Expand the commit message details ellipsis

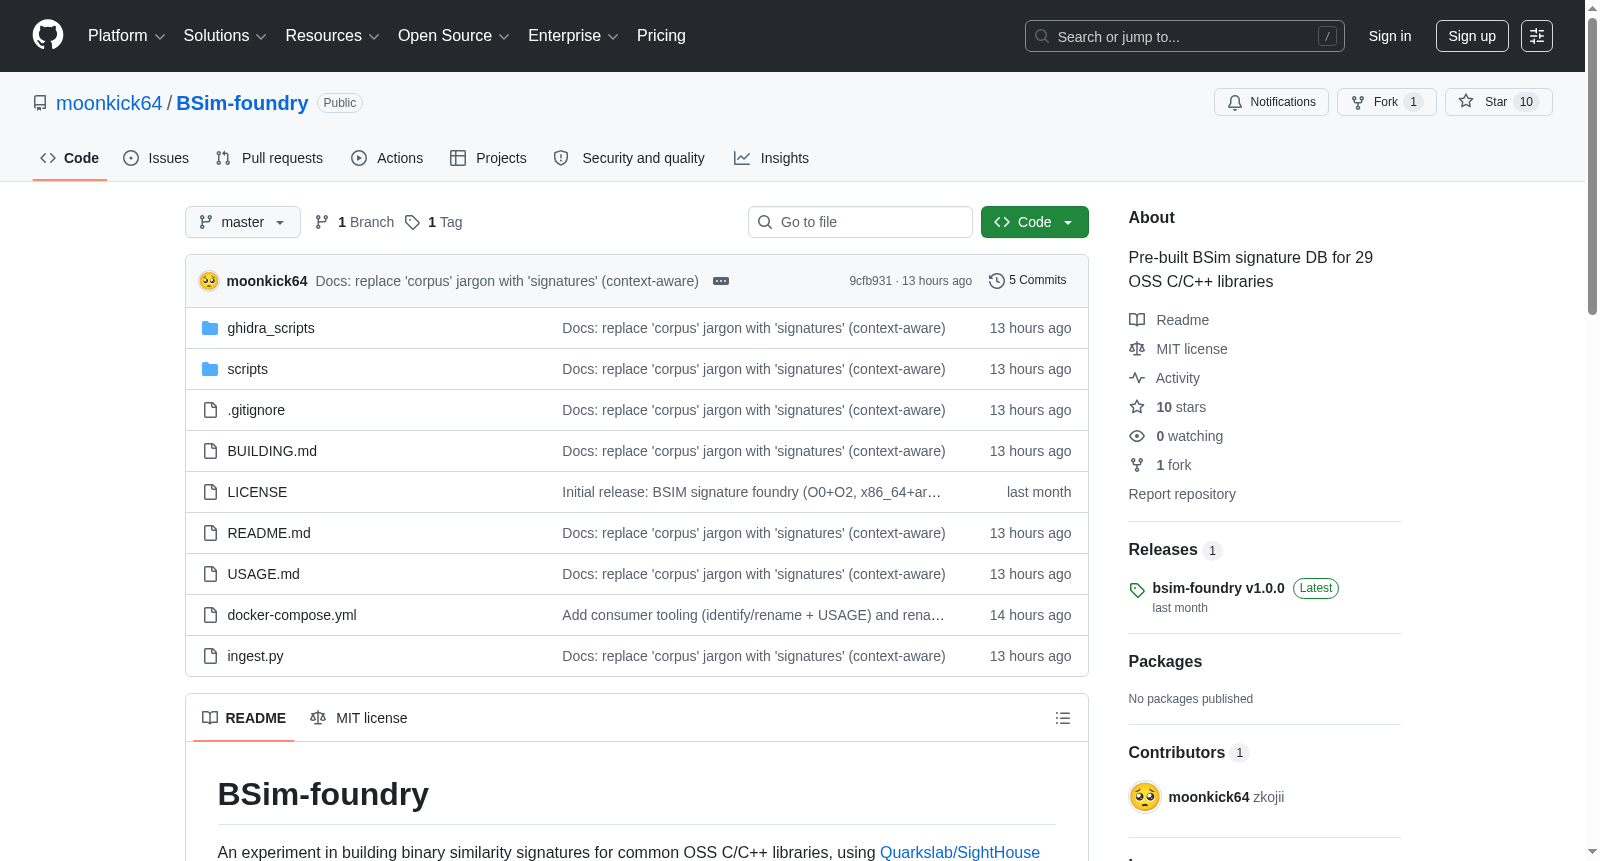pyautogui.click(x=721, y=281)
